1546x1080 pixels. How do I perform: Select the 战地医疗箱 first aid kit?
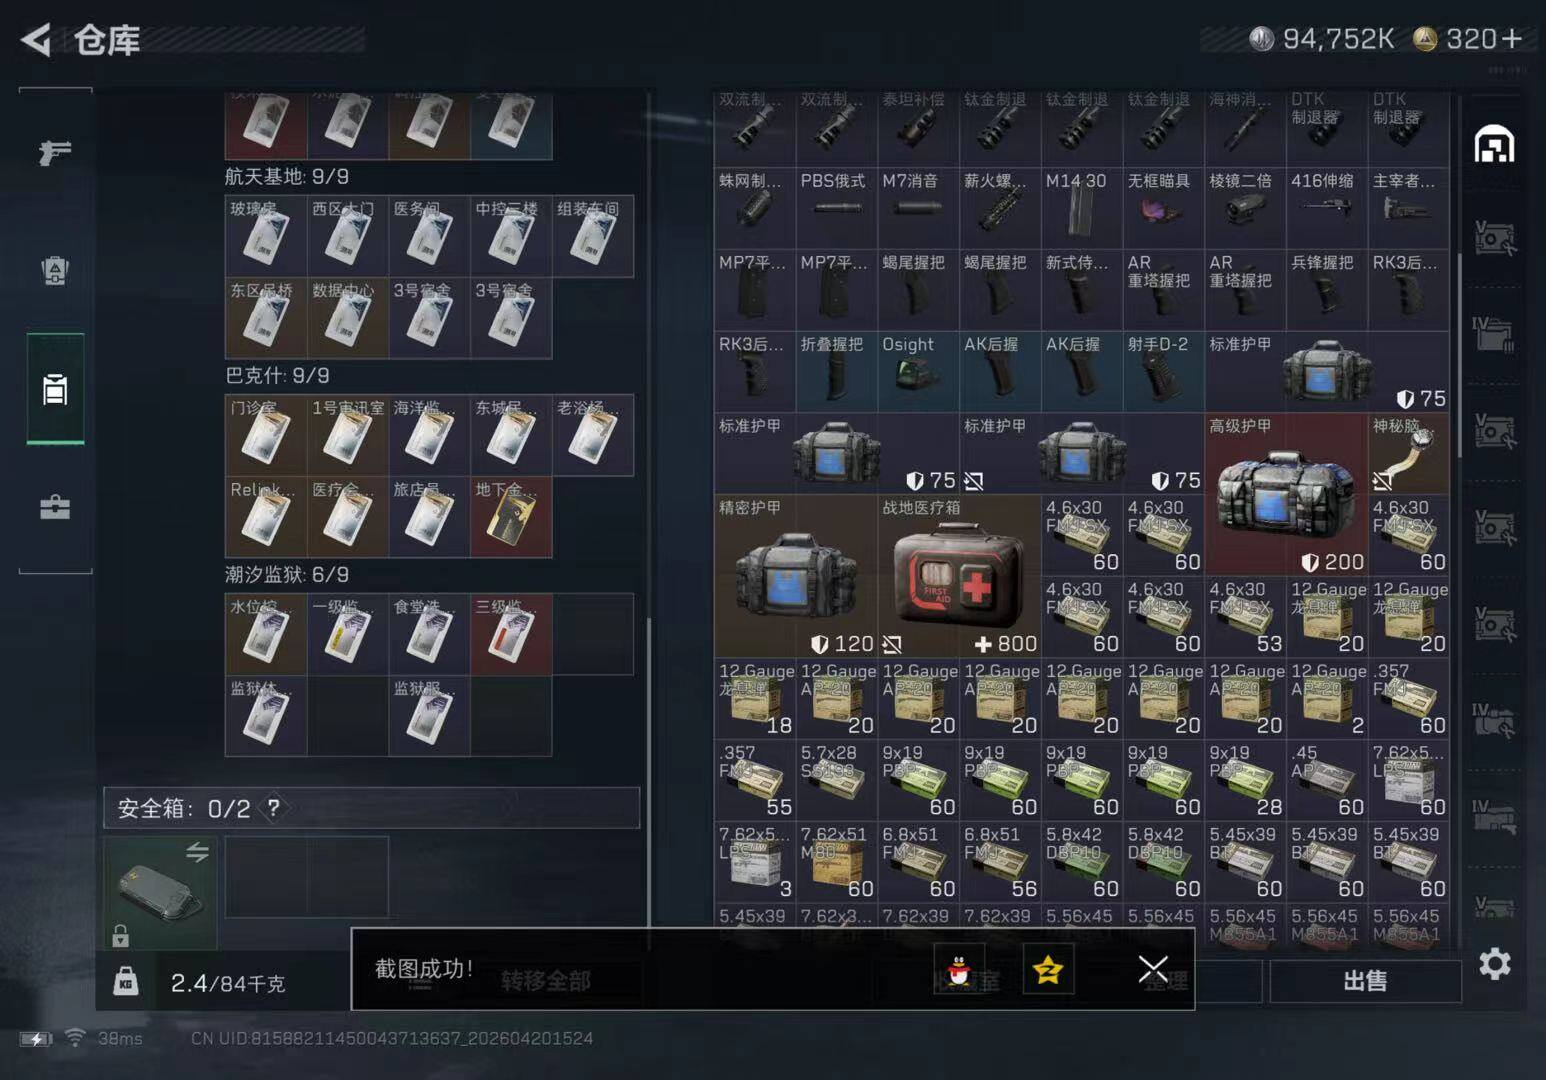click(x=960, y=576)
